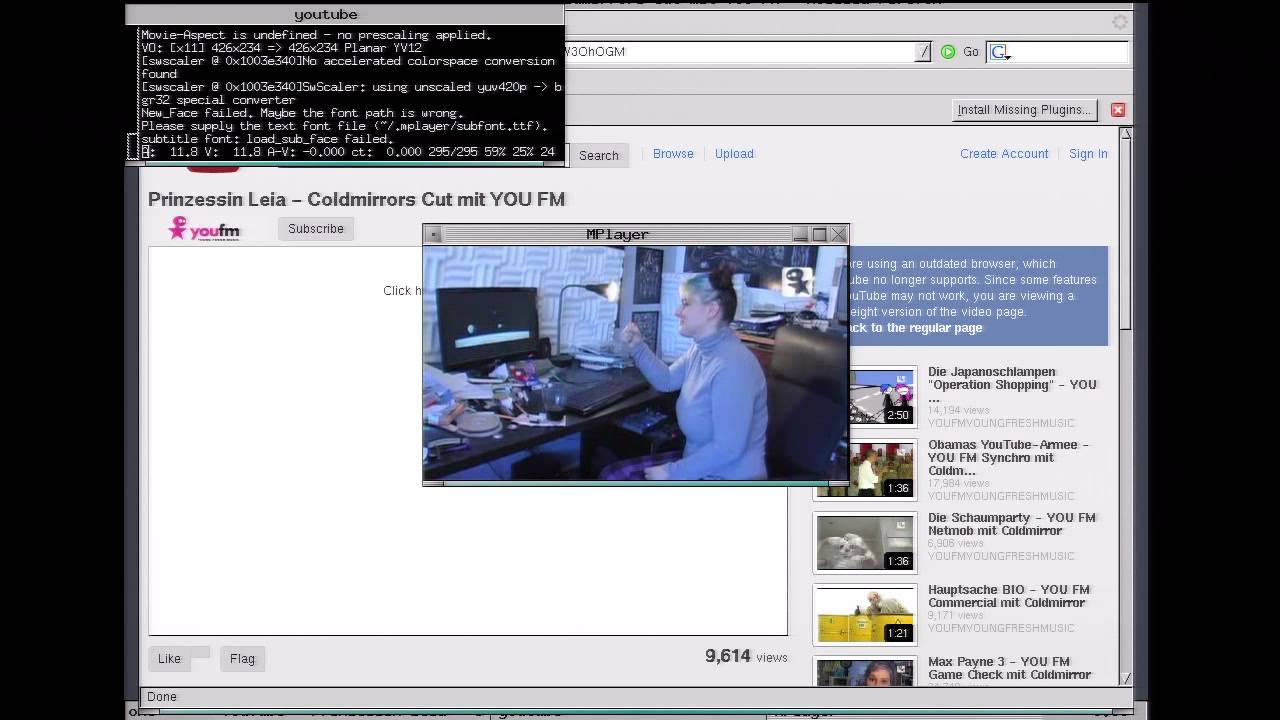
Task: Open Hauptsache BIO Commercial title link
Action: coord(1009,596)
